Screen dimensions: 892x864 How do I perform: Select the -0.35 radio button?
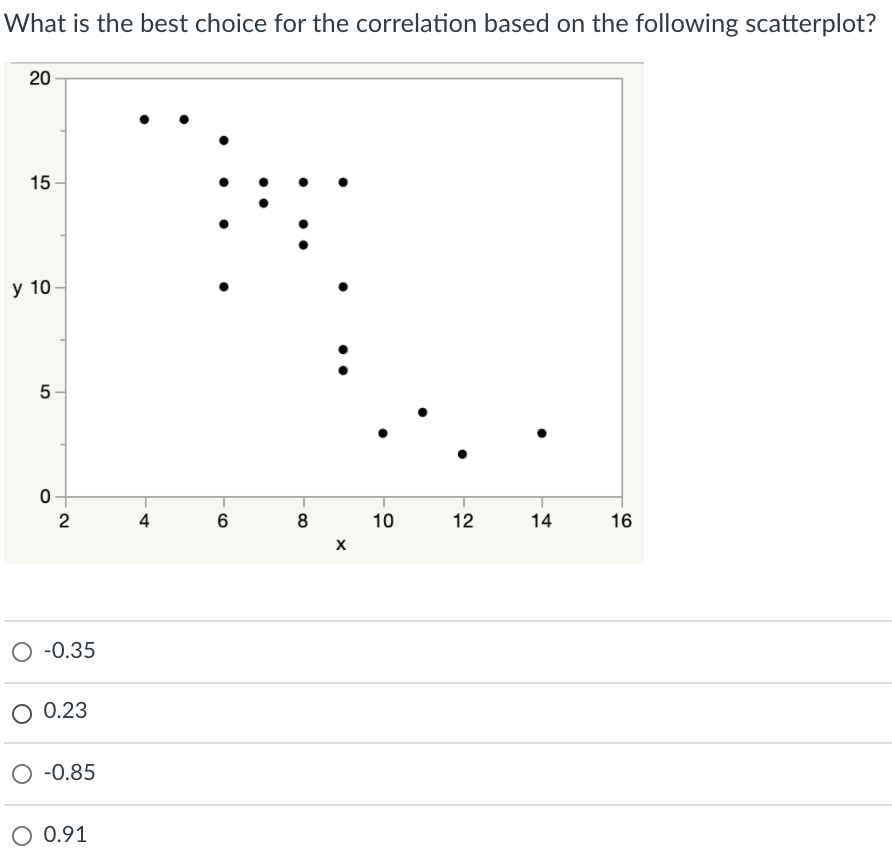pyautogui.click(x=21, y=650)
